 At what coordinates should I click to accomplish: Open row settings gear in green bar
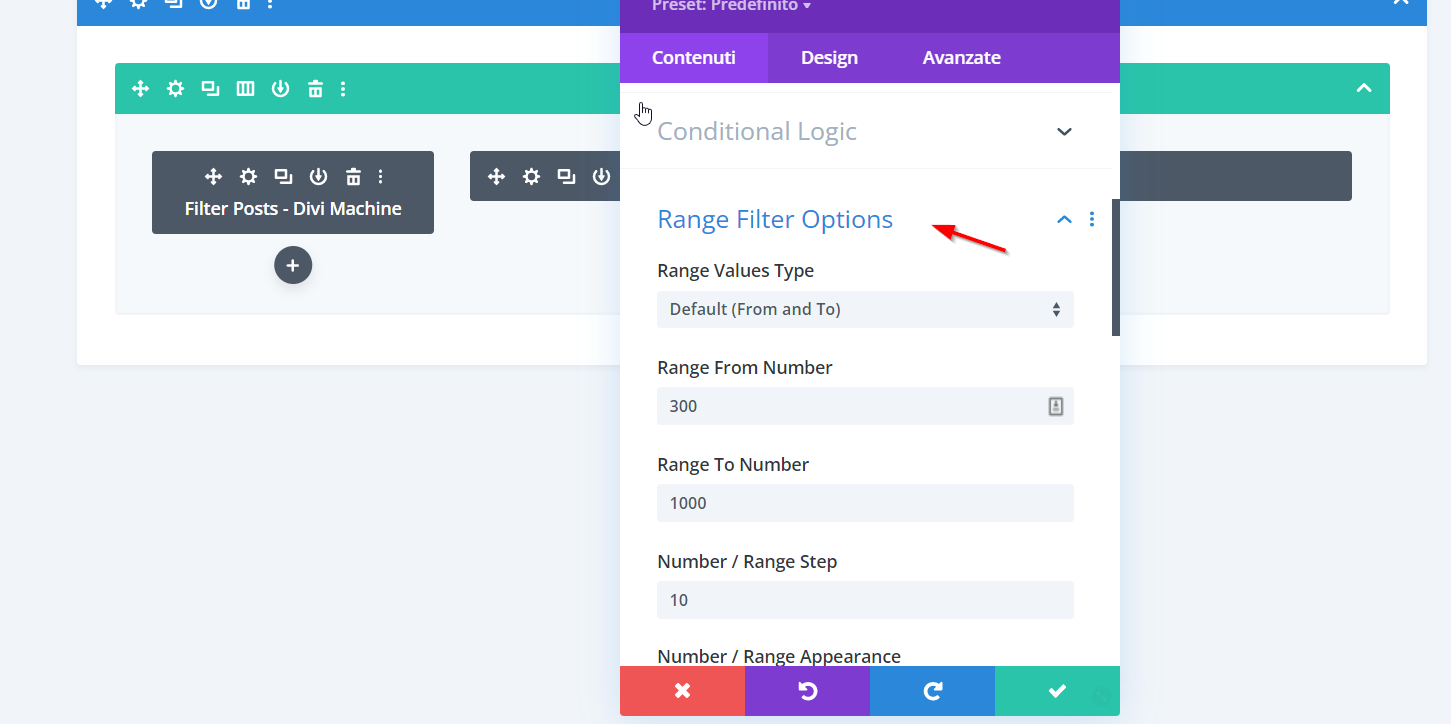pyautogui.click(x=175, y=89)
